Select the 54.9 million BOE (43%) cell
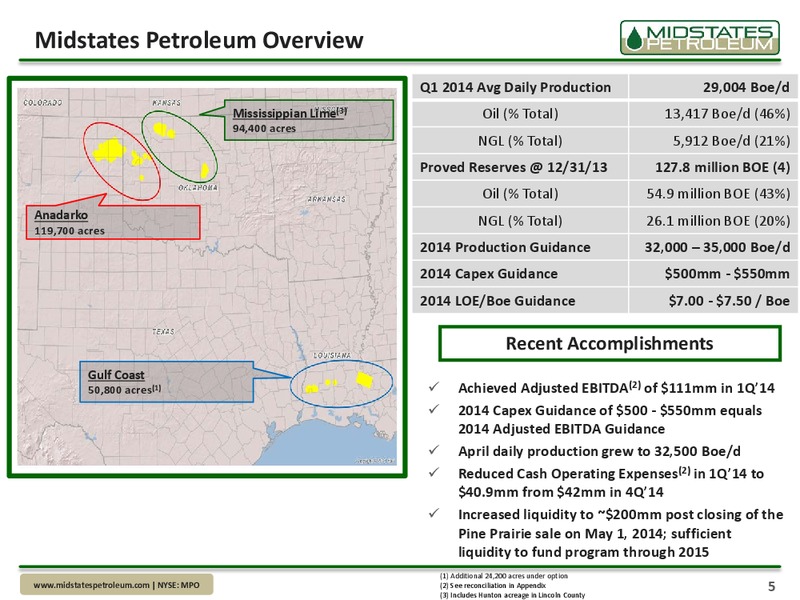This screenshot has width=800, height=600. [713, 194]
